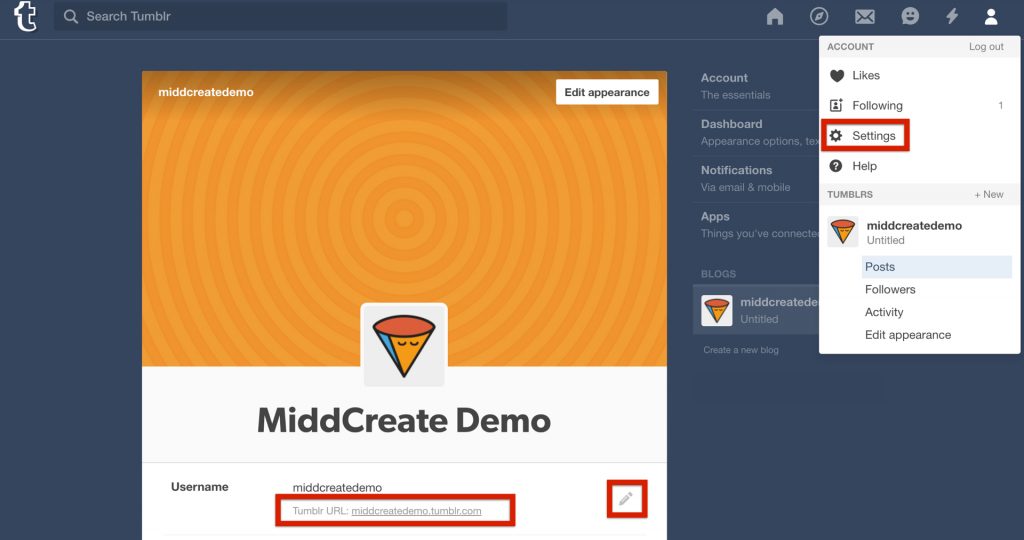Click the pencil edit username icon
Screen dimensions: 1024x540
click(x=626, y=498)
